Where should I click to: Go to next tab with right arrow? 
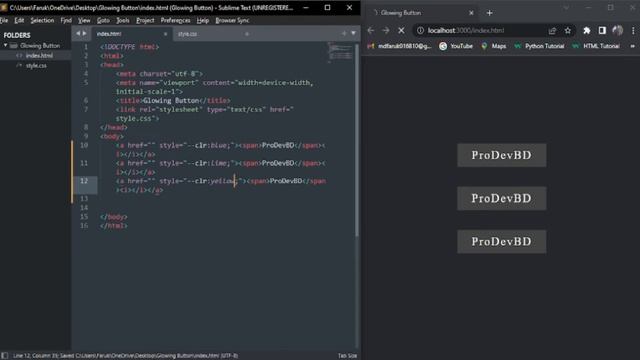(84, 33)
